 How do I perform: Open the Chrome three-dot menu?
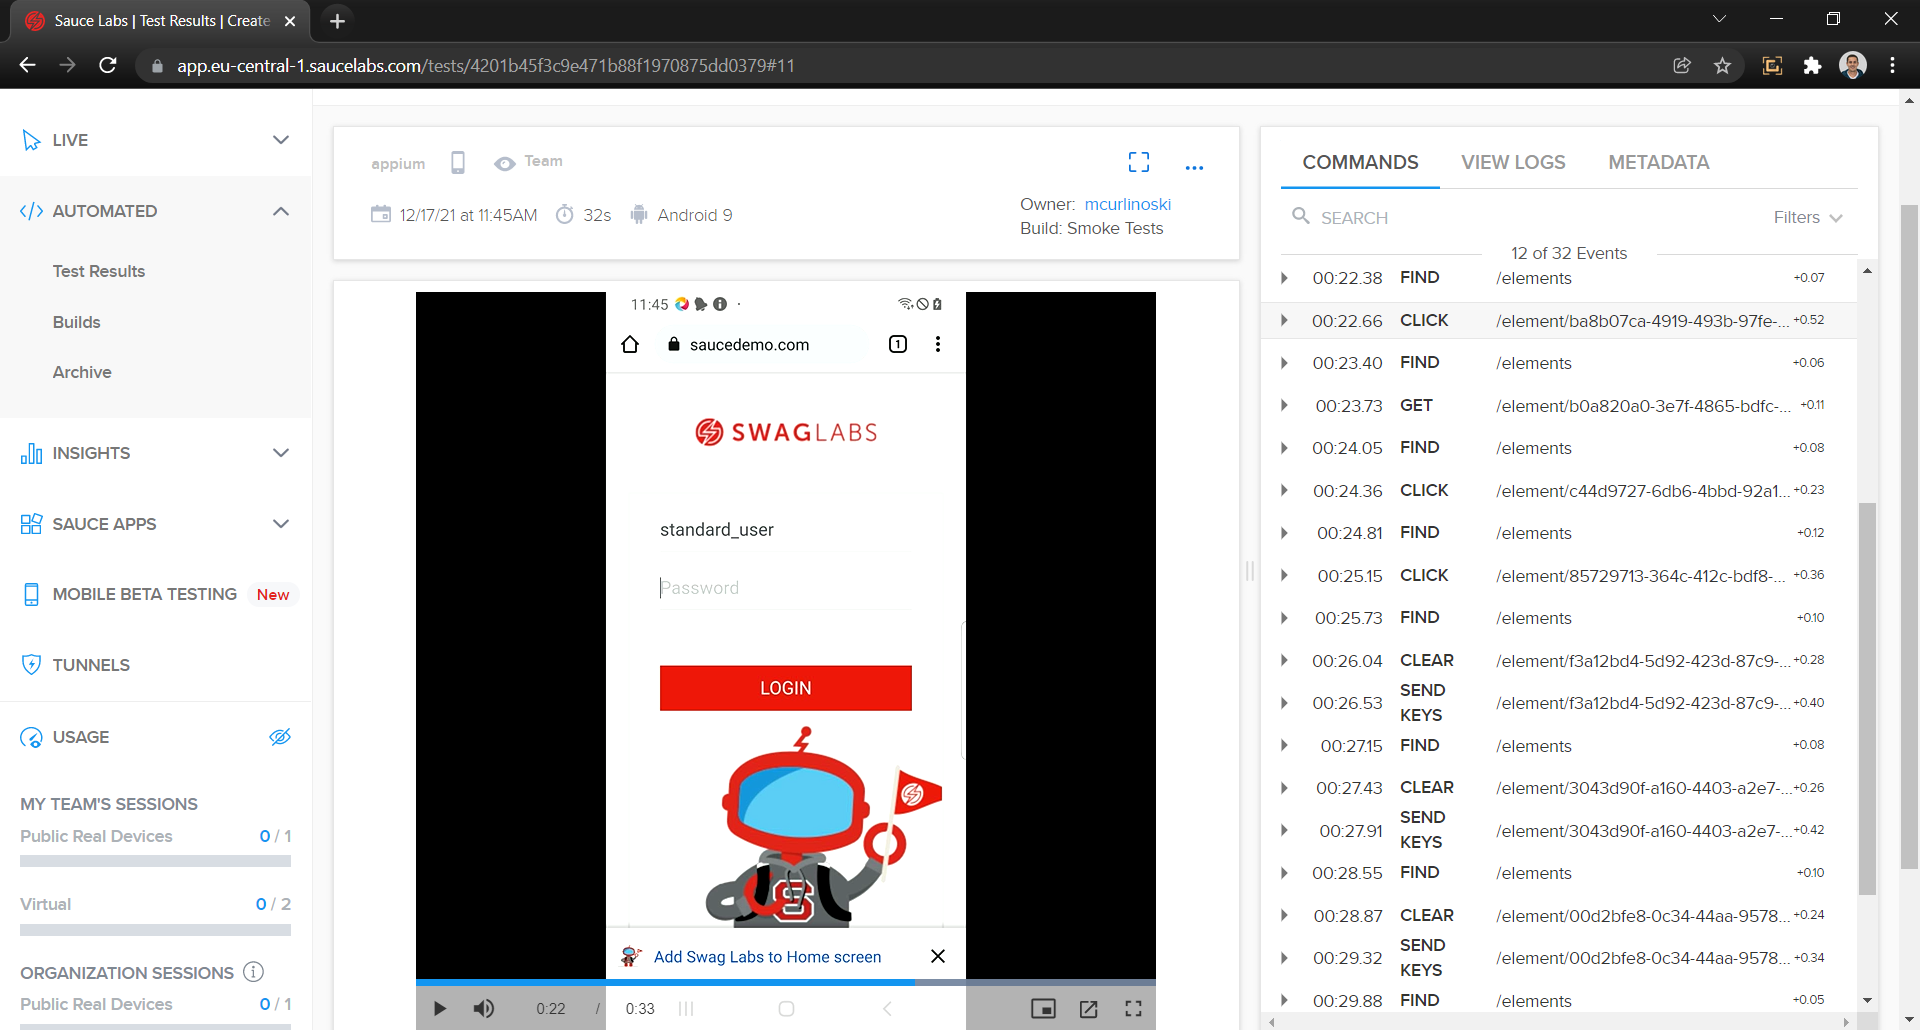click(x=1892, y=65)
